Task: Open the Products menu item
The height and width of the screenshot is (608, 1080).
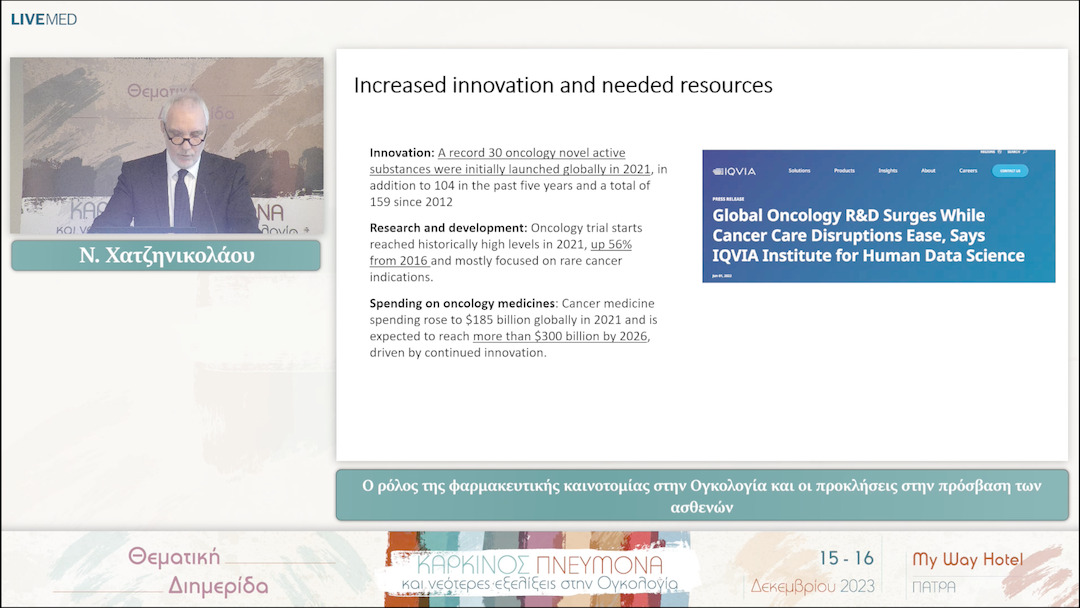Action: [844, 171]
